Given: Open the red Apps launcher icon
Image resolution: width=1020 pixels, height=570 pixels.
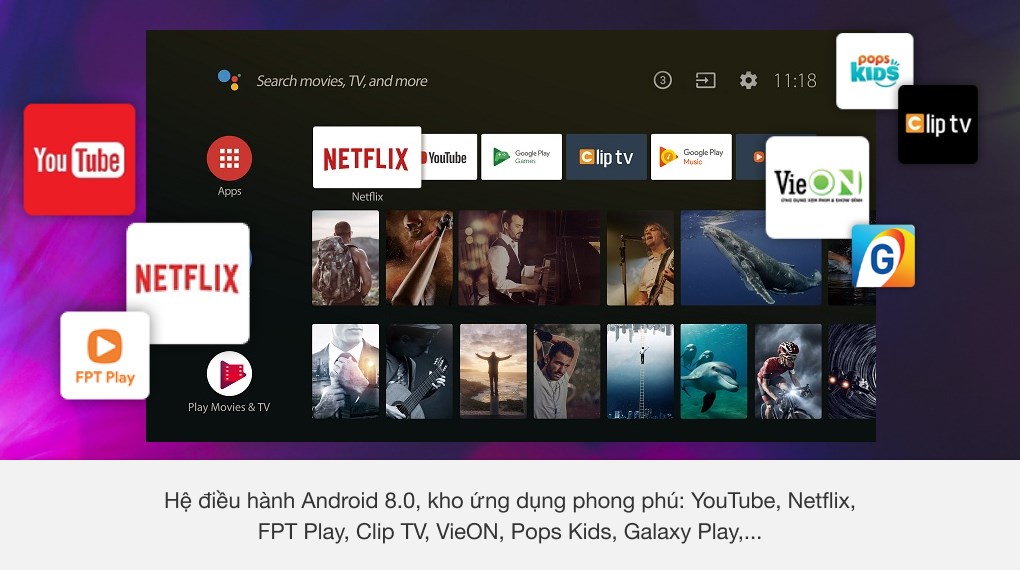Looking at the screenshot, I should coord(229,158).
